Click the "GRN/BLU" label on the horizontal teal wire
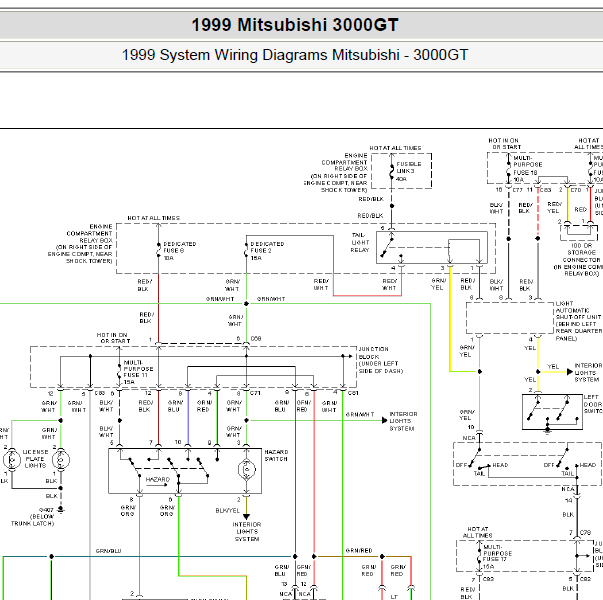603x600 pixels. (108, 551)
